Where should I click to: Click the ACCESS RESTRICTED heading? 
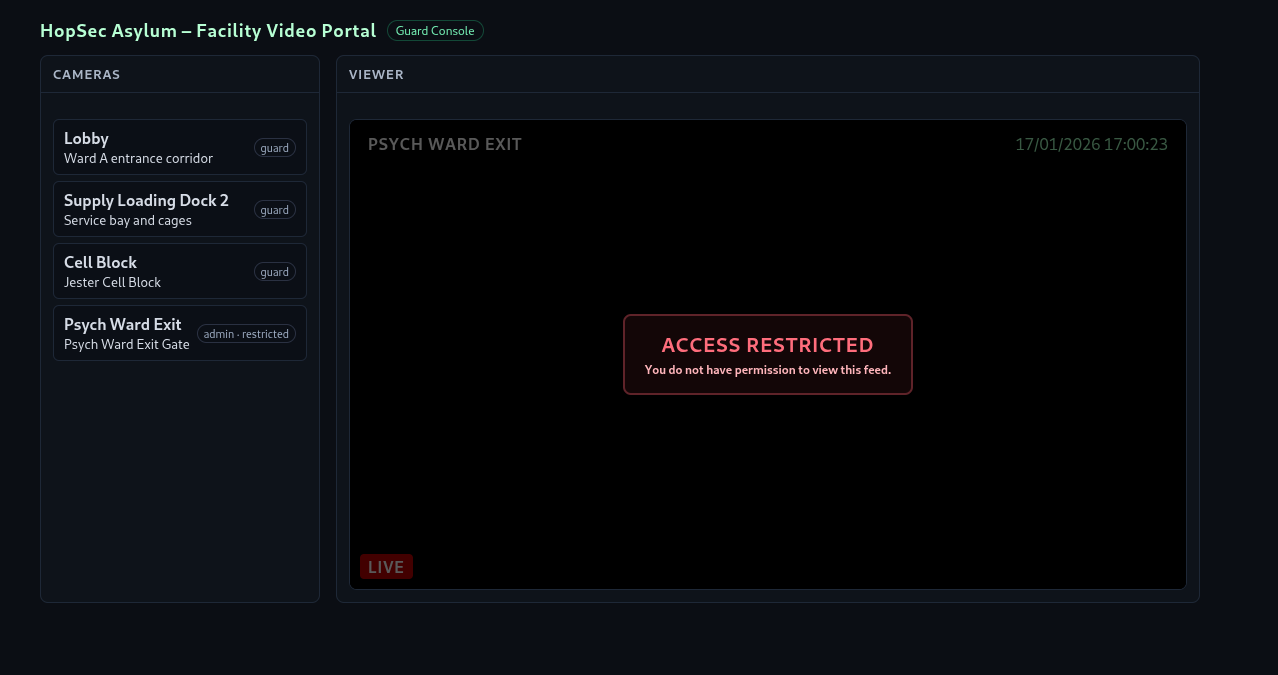pyautogui.click(x=767, y=345)
